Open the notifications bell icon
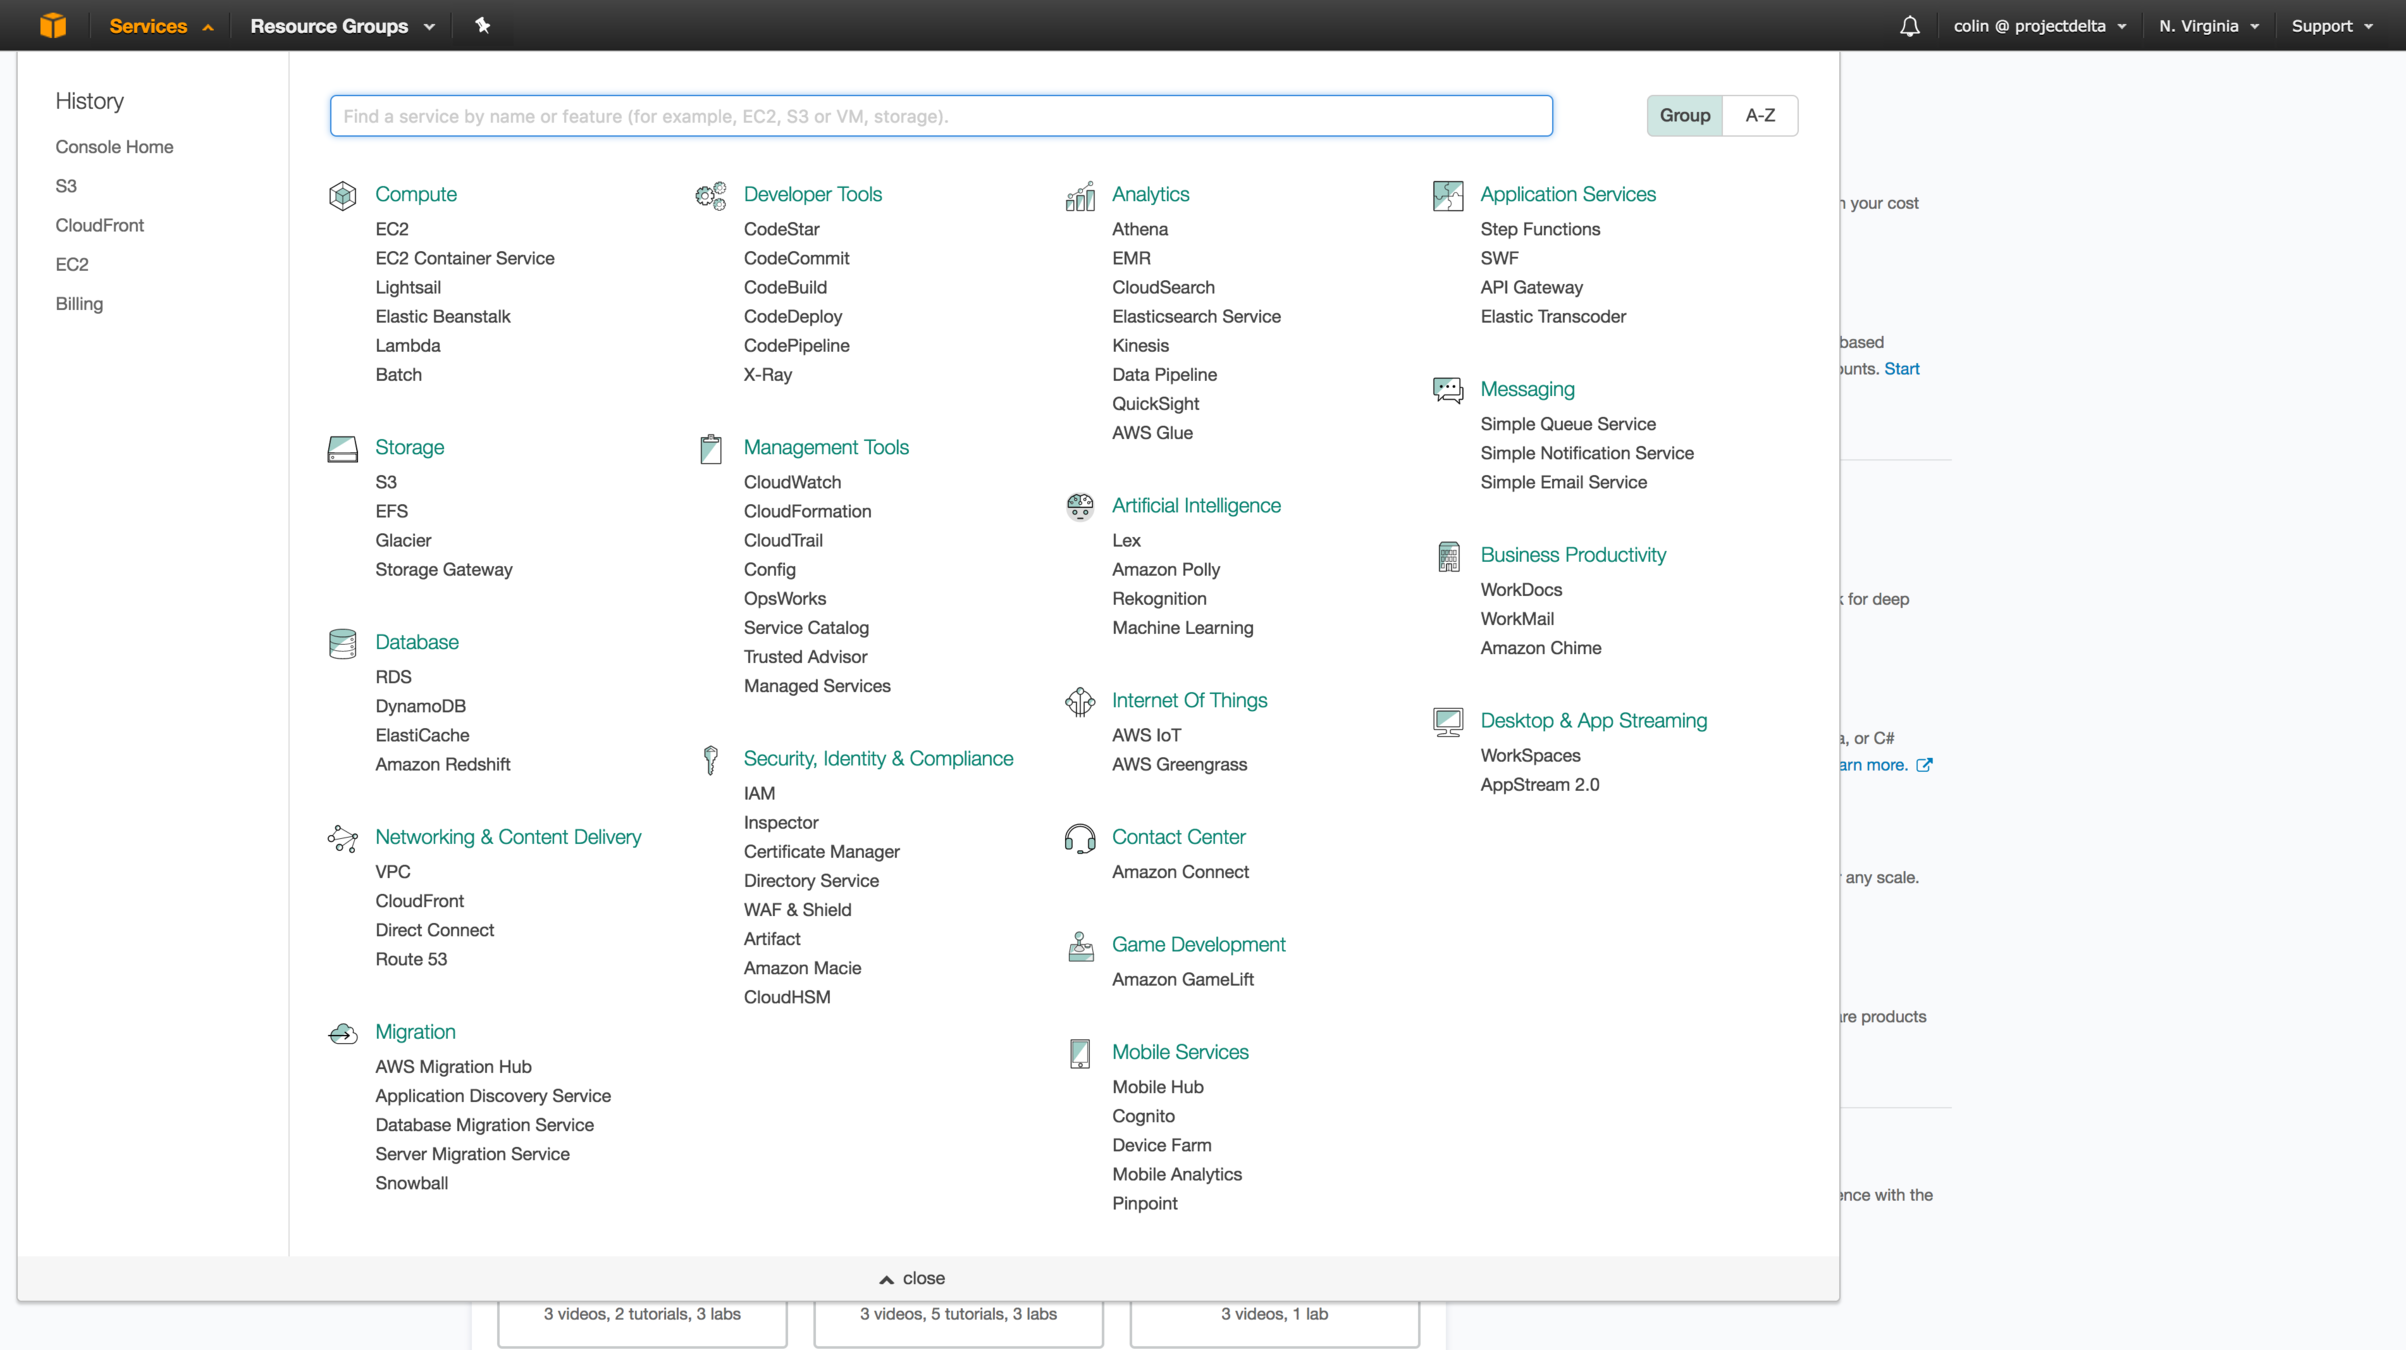The height and width of the screenshot is (1350, 2406). click(x=1909, y=26)
